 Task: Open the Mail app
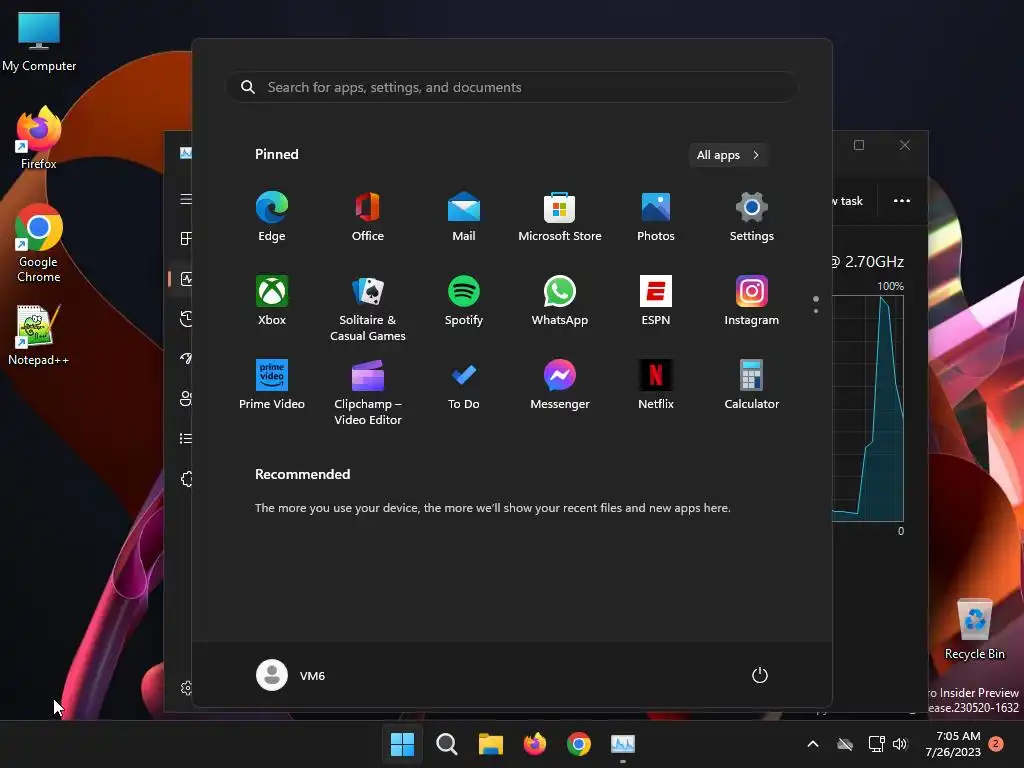click(x=464, y=217)
